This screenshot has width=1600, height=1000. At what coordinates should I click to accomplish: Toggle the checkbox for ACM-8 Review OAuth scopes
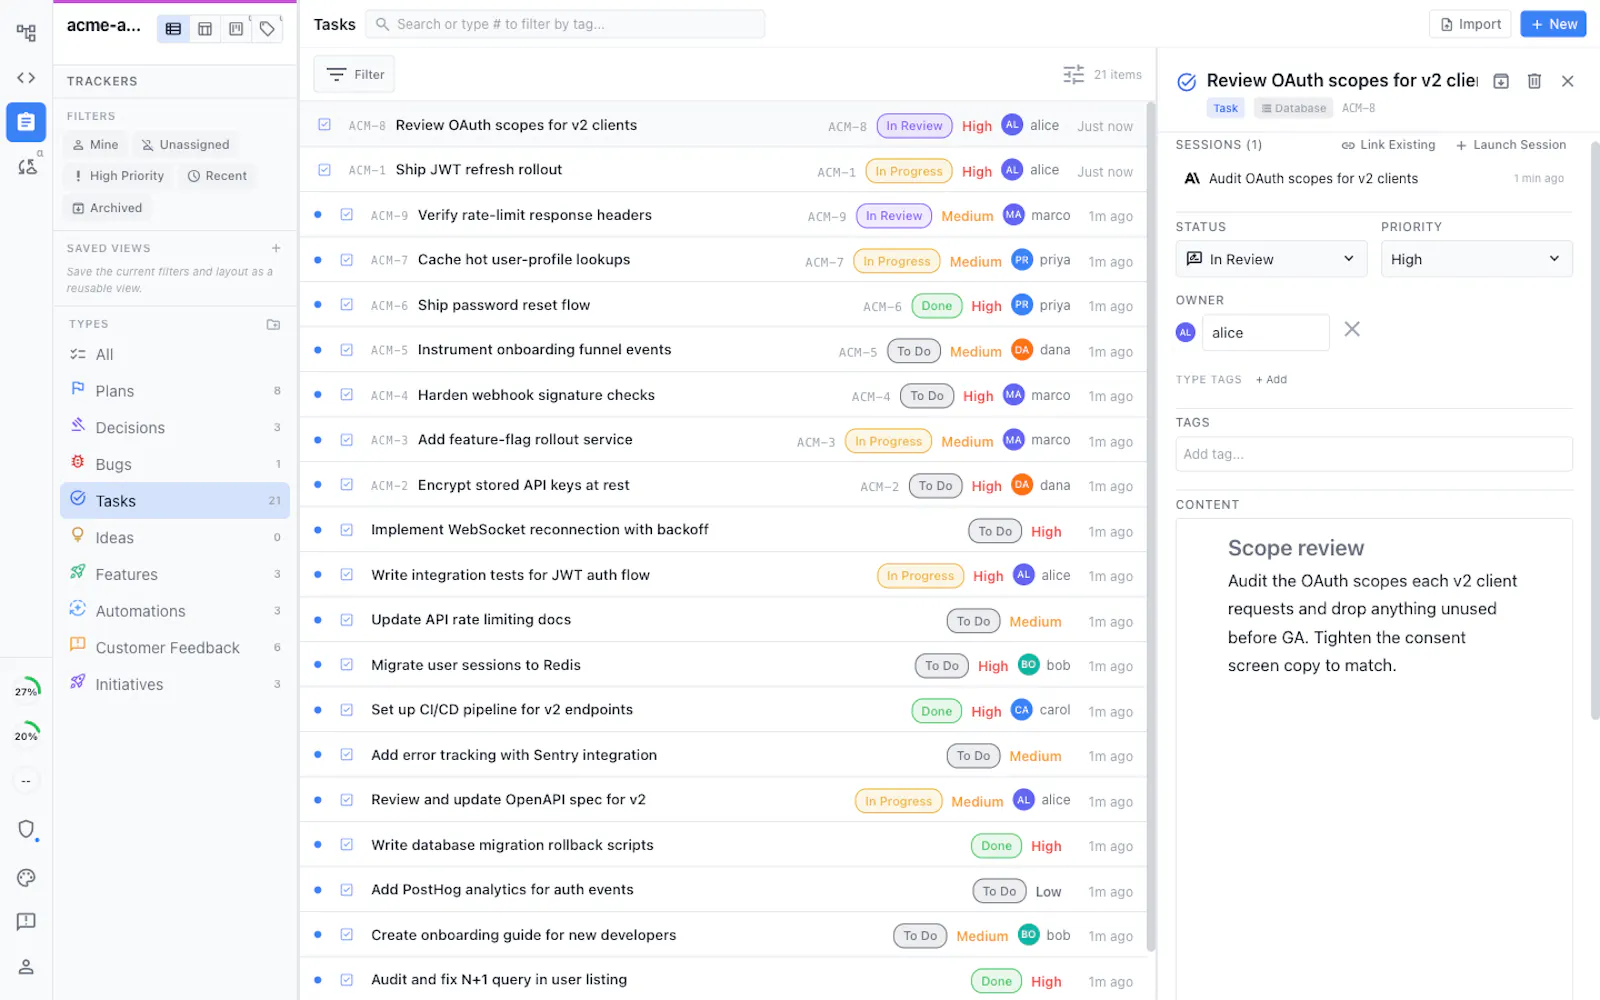[324, 125]
